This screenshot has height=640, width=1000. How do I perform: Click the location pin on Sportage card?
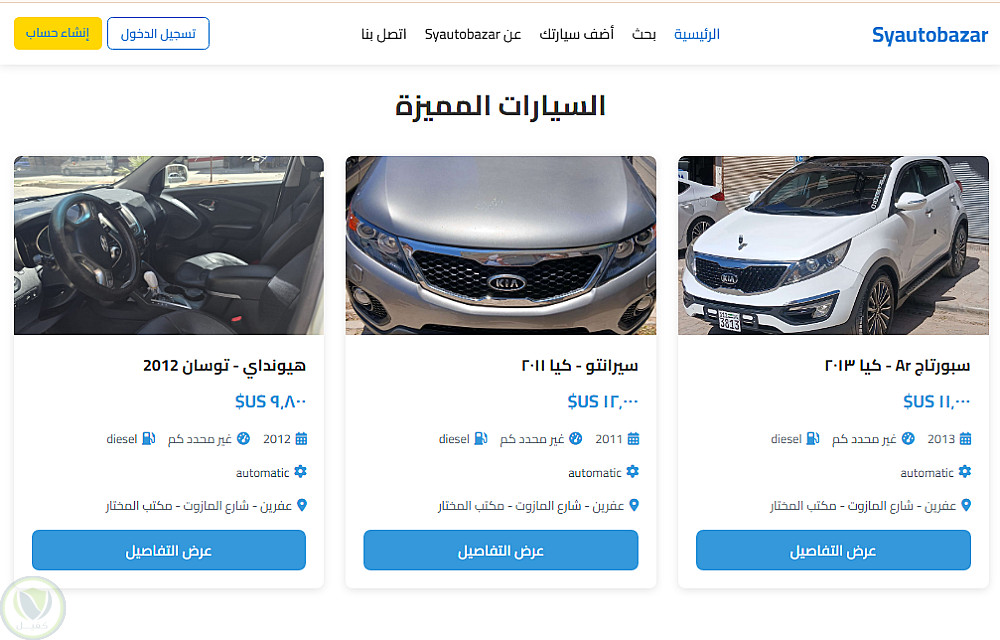(966, 505)
